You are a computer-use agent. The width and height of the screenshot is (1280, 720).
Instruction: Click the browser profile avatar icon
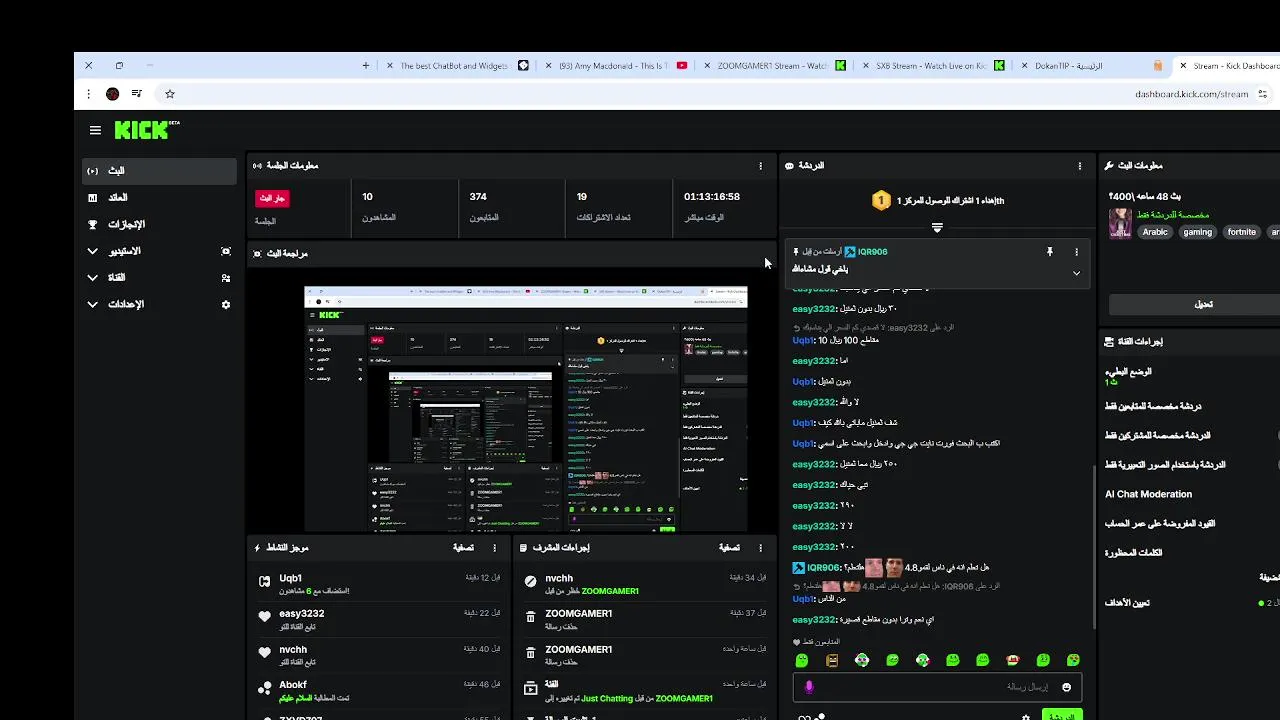pos(112,94)
